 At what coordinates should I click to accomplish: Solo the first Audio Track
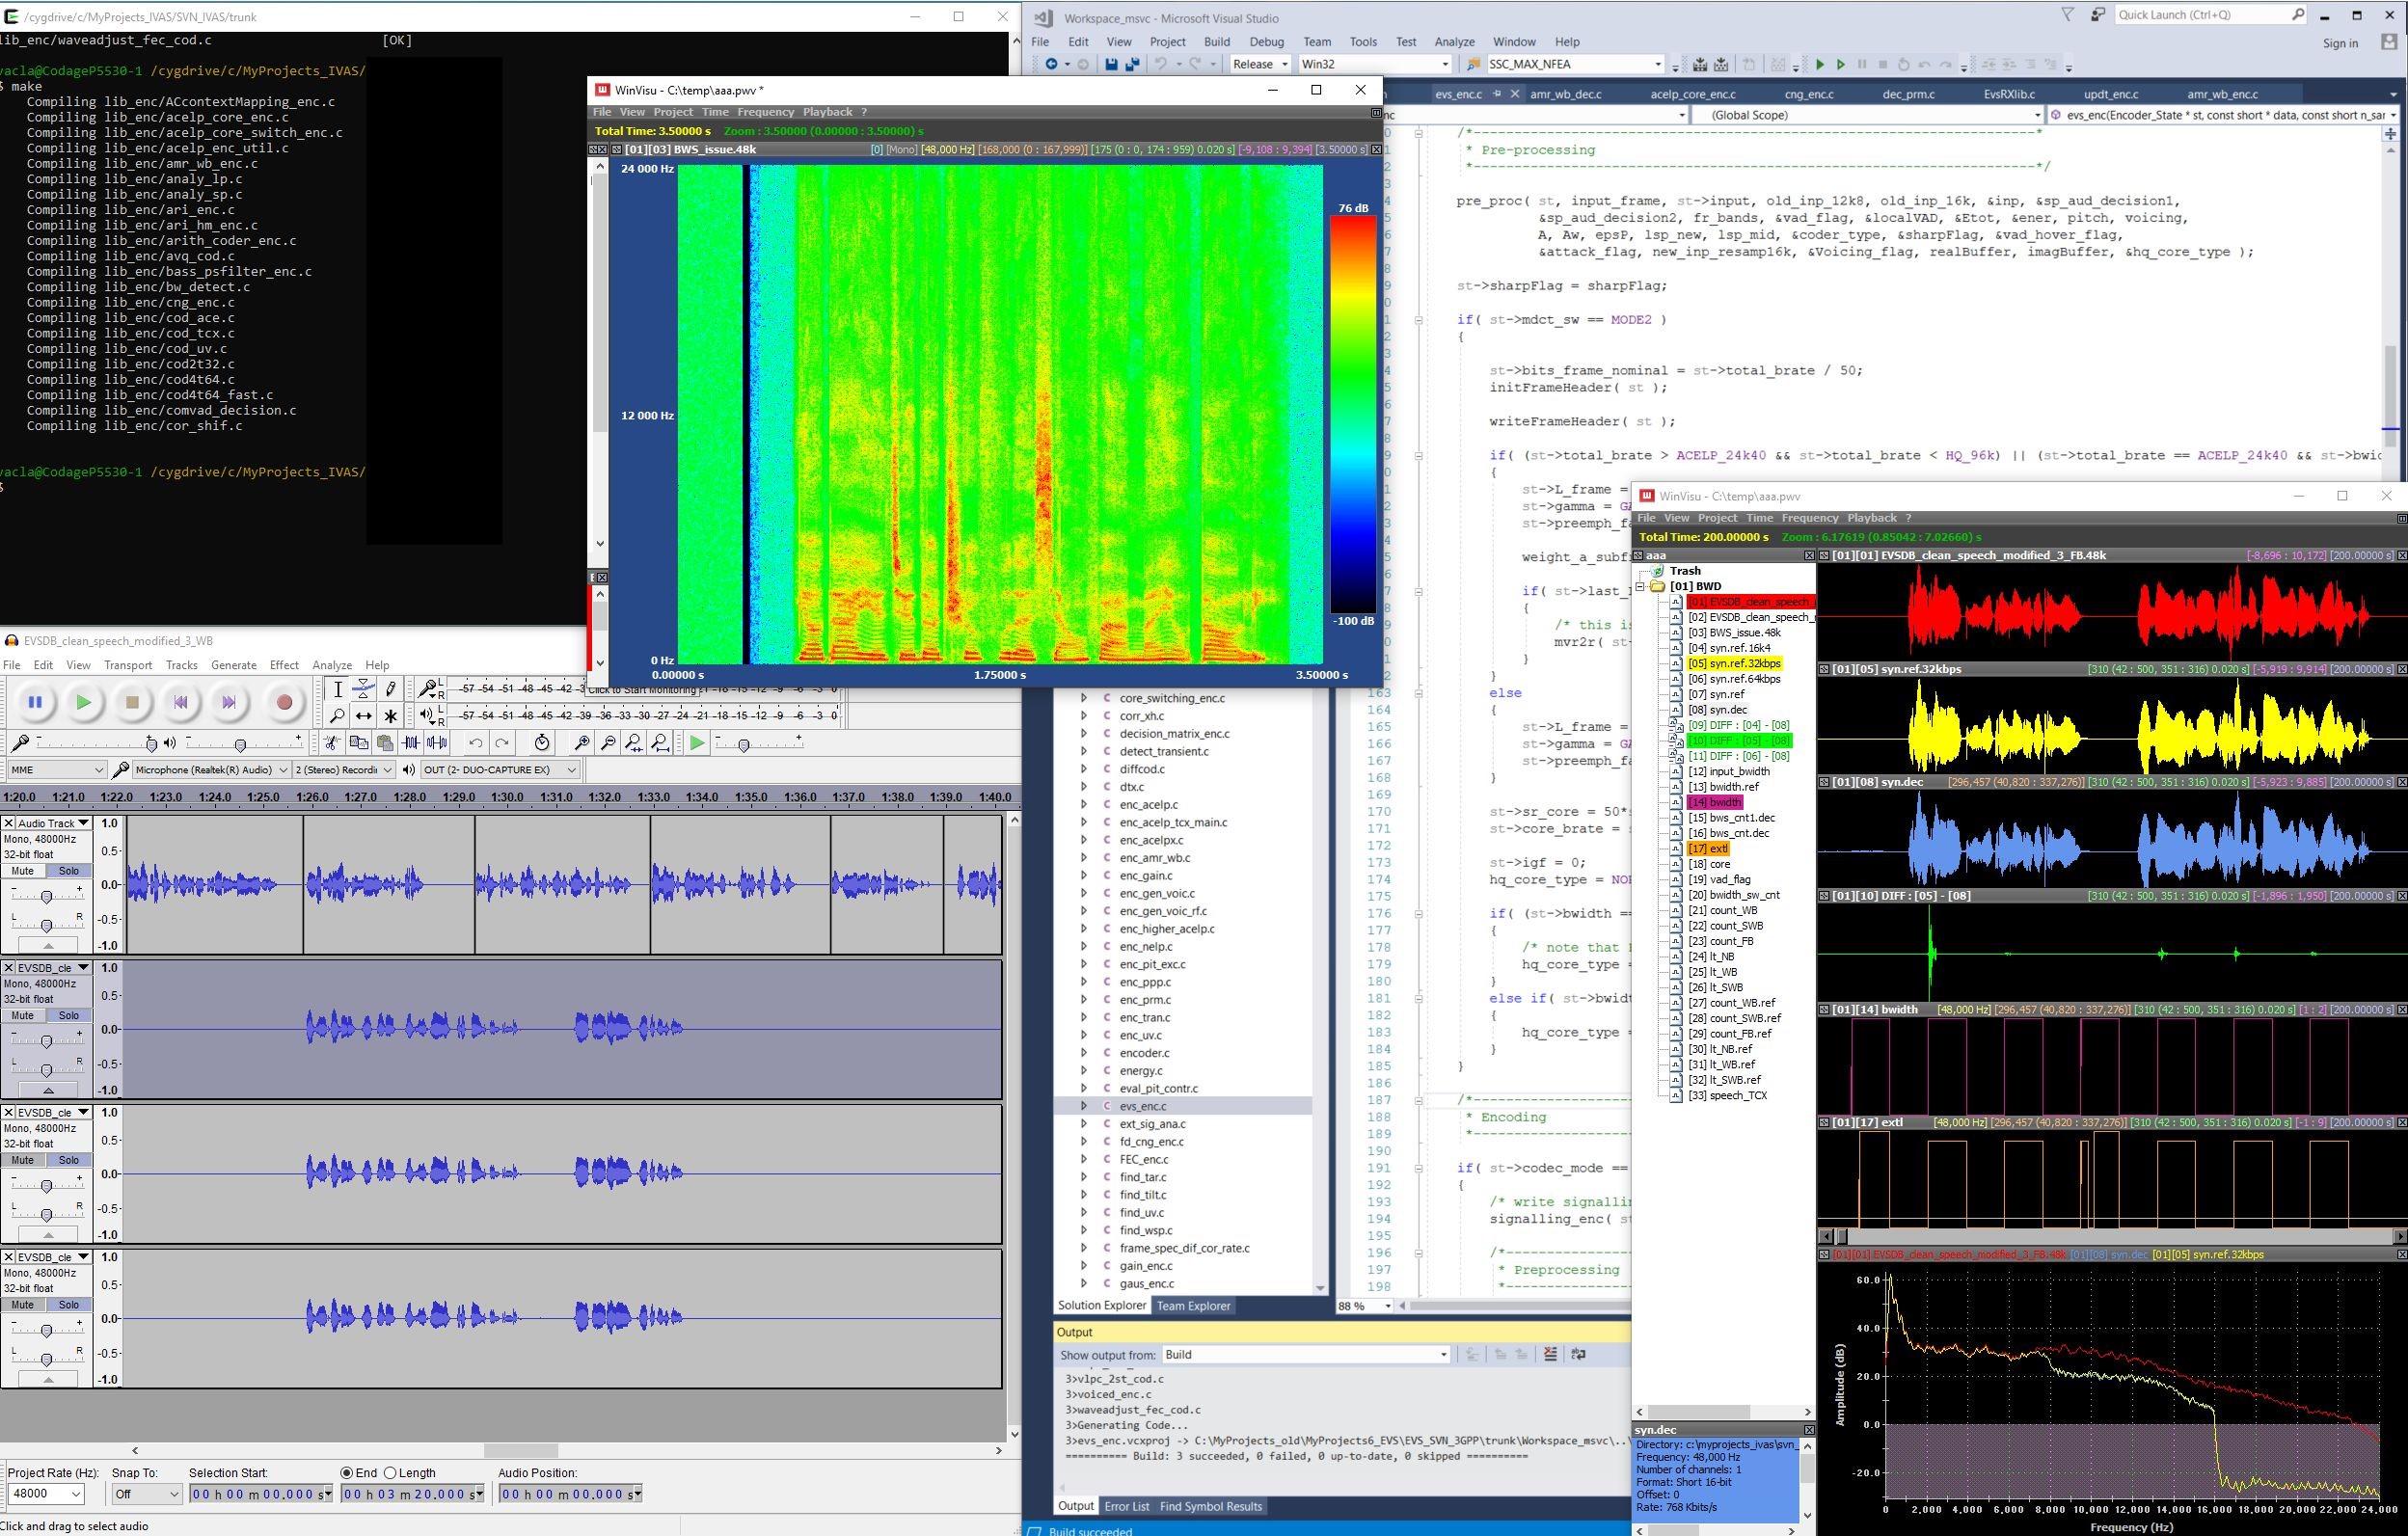pos(69,871)
